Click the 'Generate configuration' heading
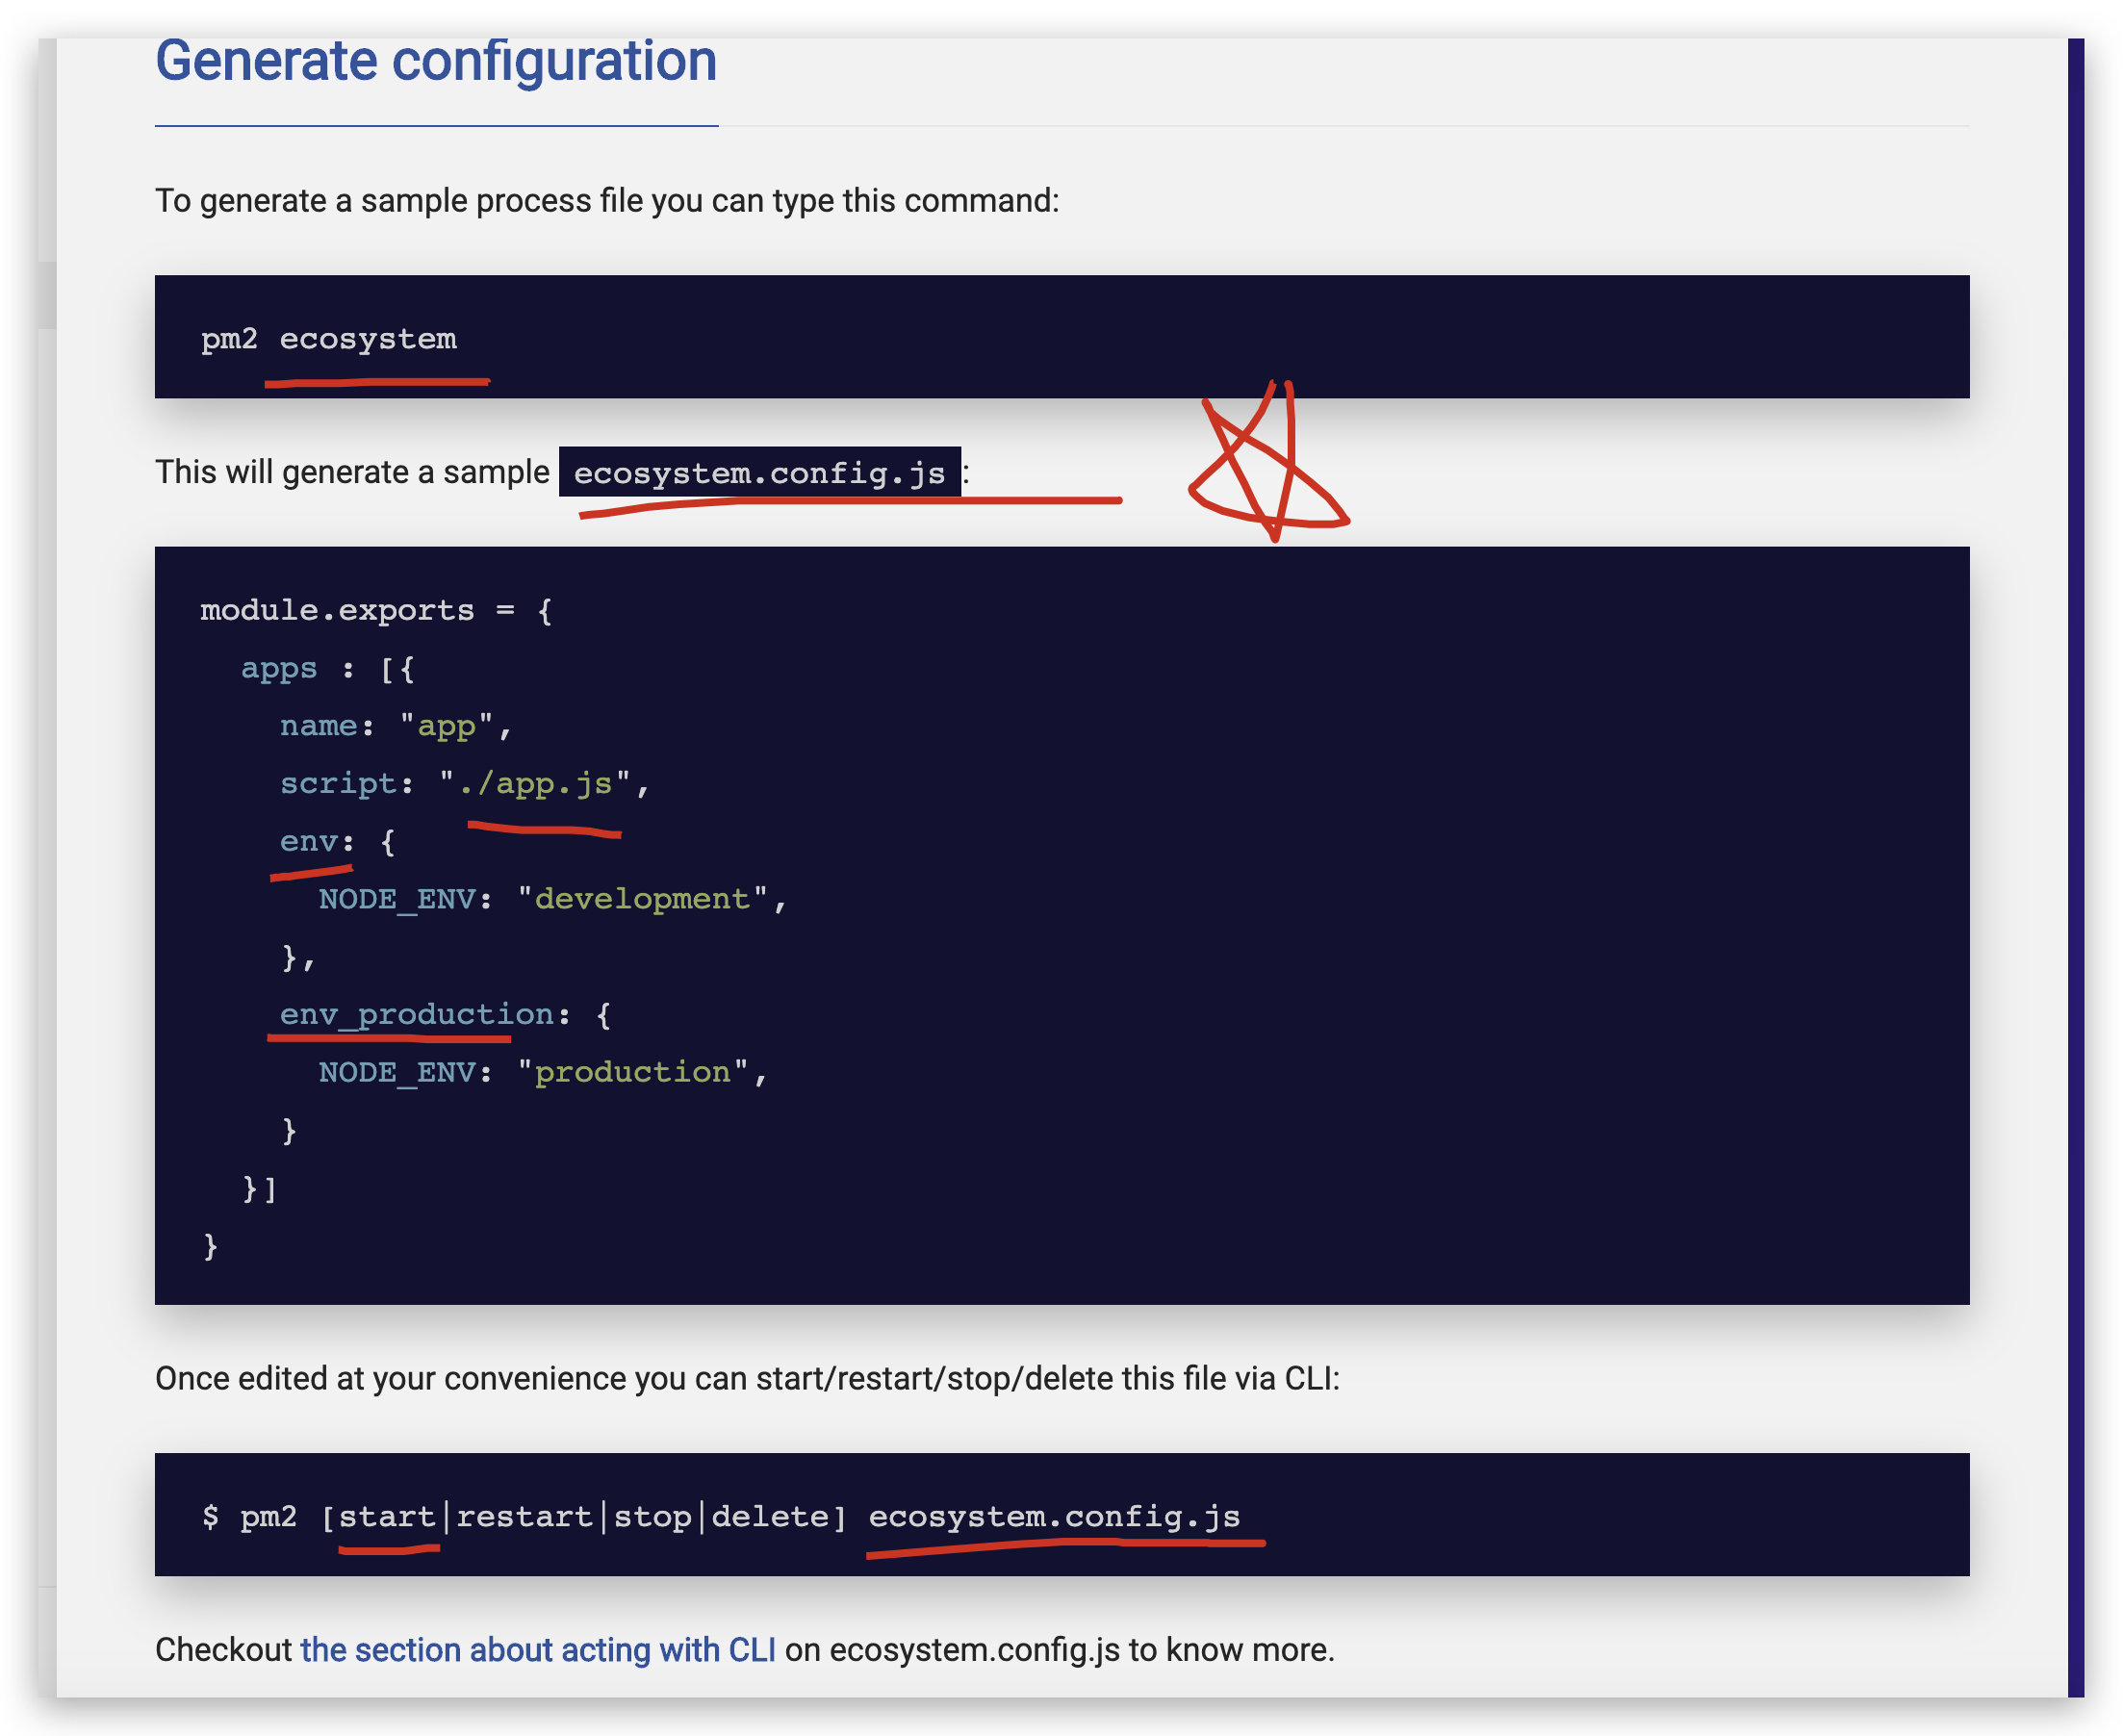2123x1736 pixels. click(x=436, y=60)
